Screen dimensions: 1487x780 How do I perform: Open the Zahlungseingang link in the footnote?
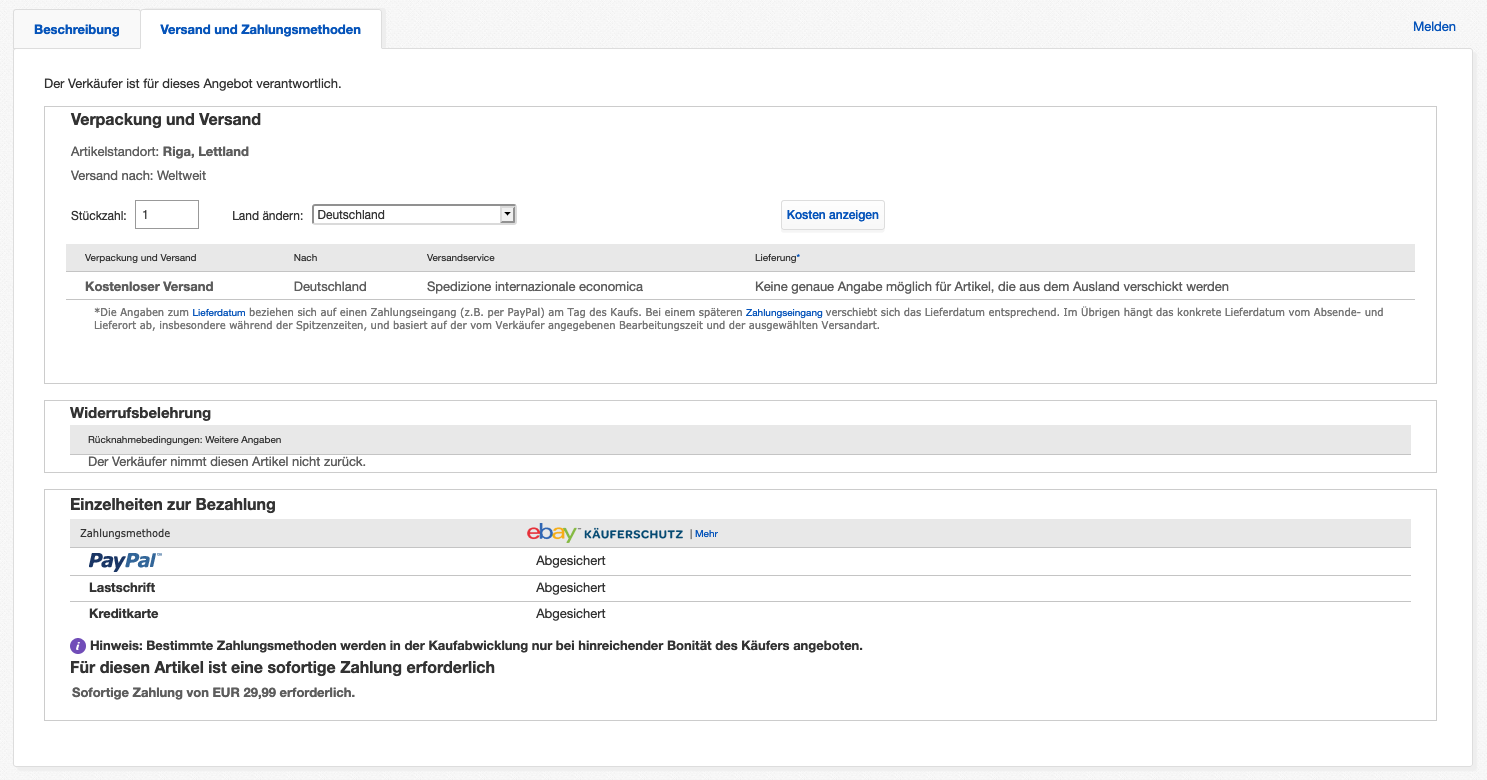point(784,313)
